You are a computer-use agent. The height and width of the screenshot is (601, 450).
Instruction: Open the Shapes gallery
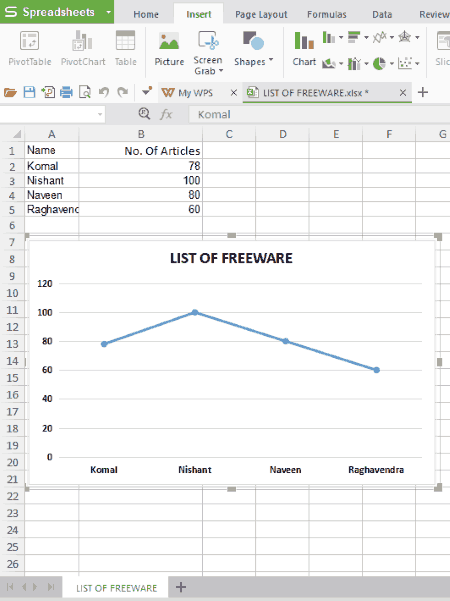[253, 48]
